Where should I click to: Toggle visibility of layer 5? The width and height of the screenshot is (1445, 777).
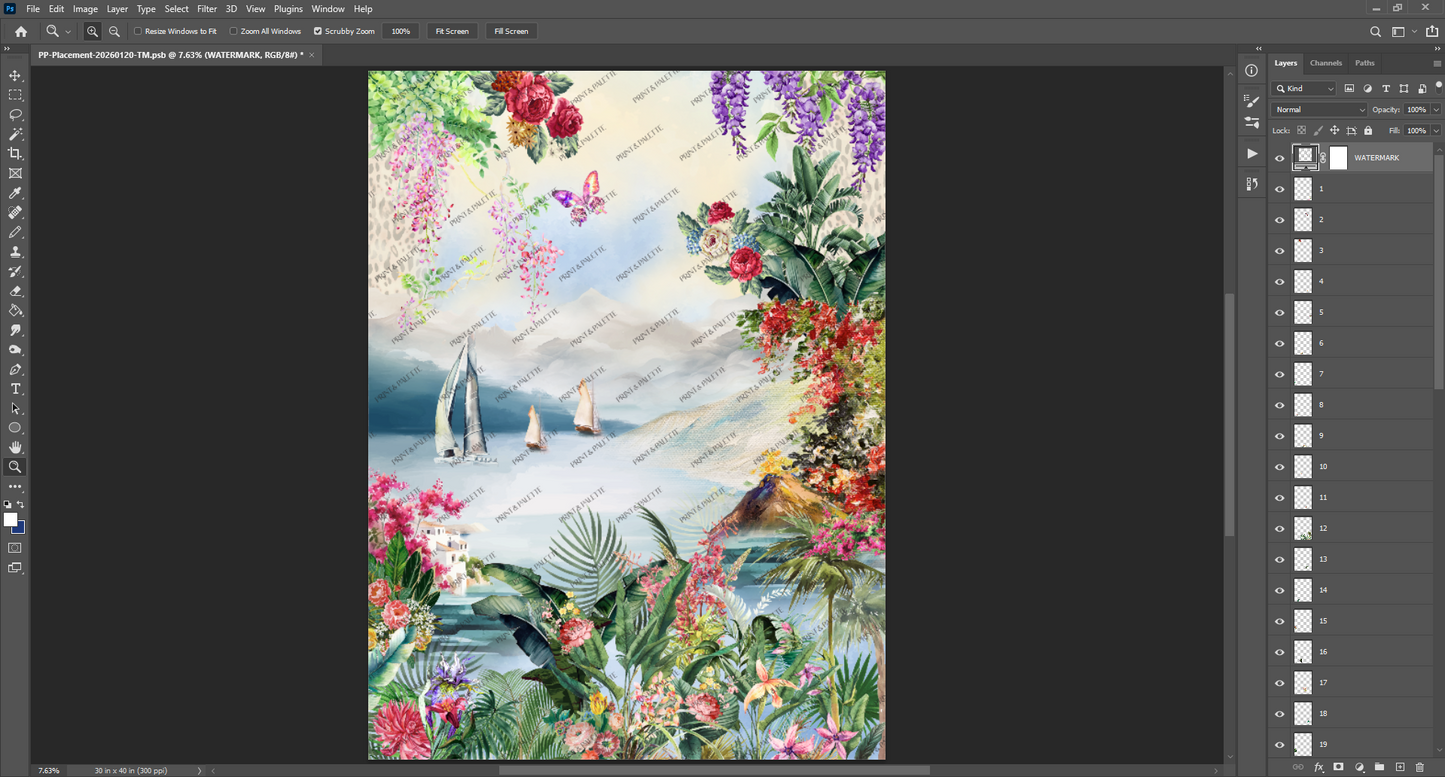[x=1280, y=312]
